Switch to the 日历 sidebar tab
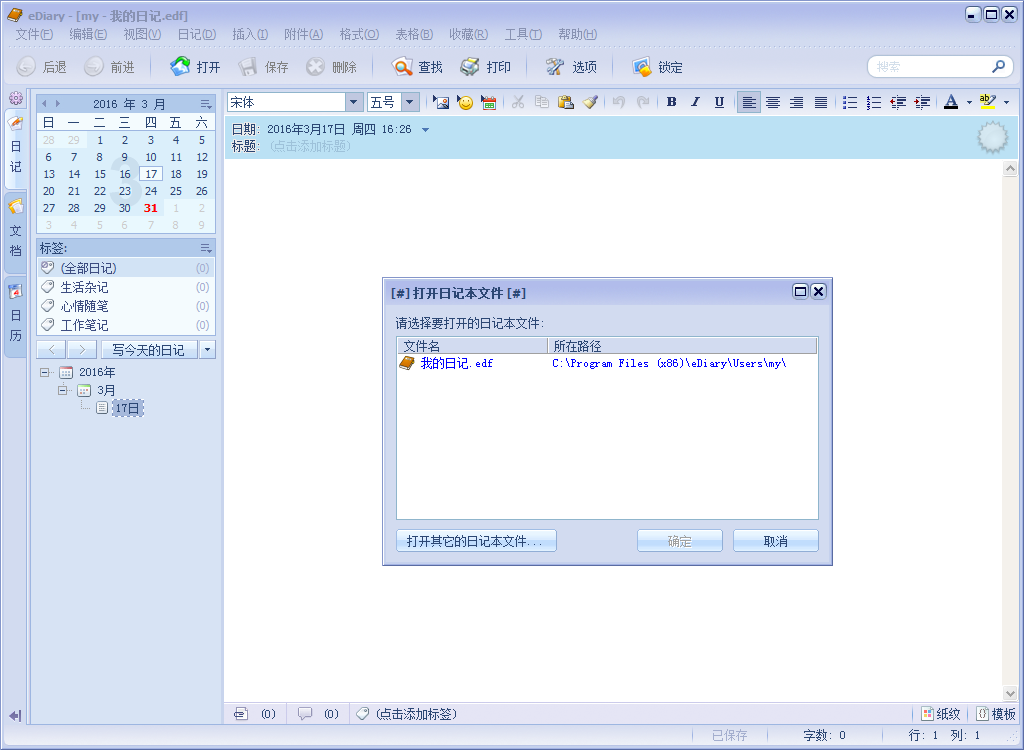 pos(16,317)
